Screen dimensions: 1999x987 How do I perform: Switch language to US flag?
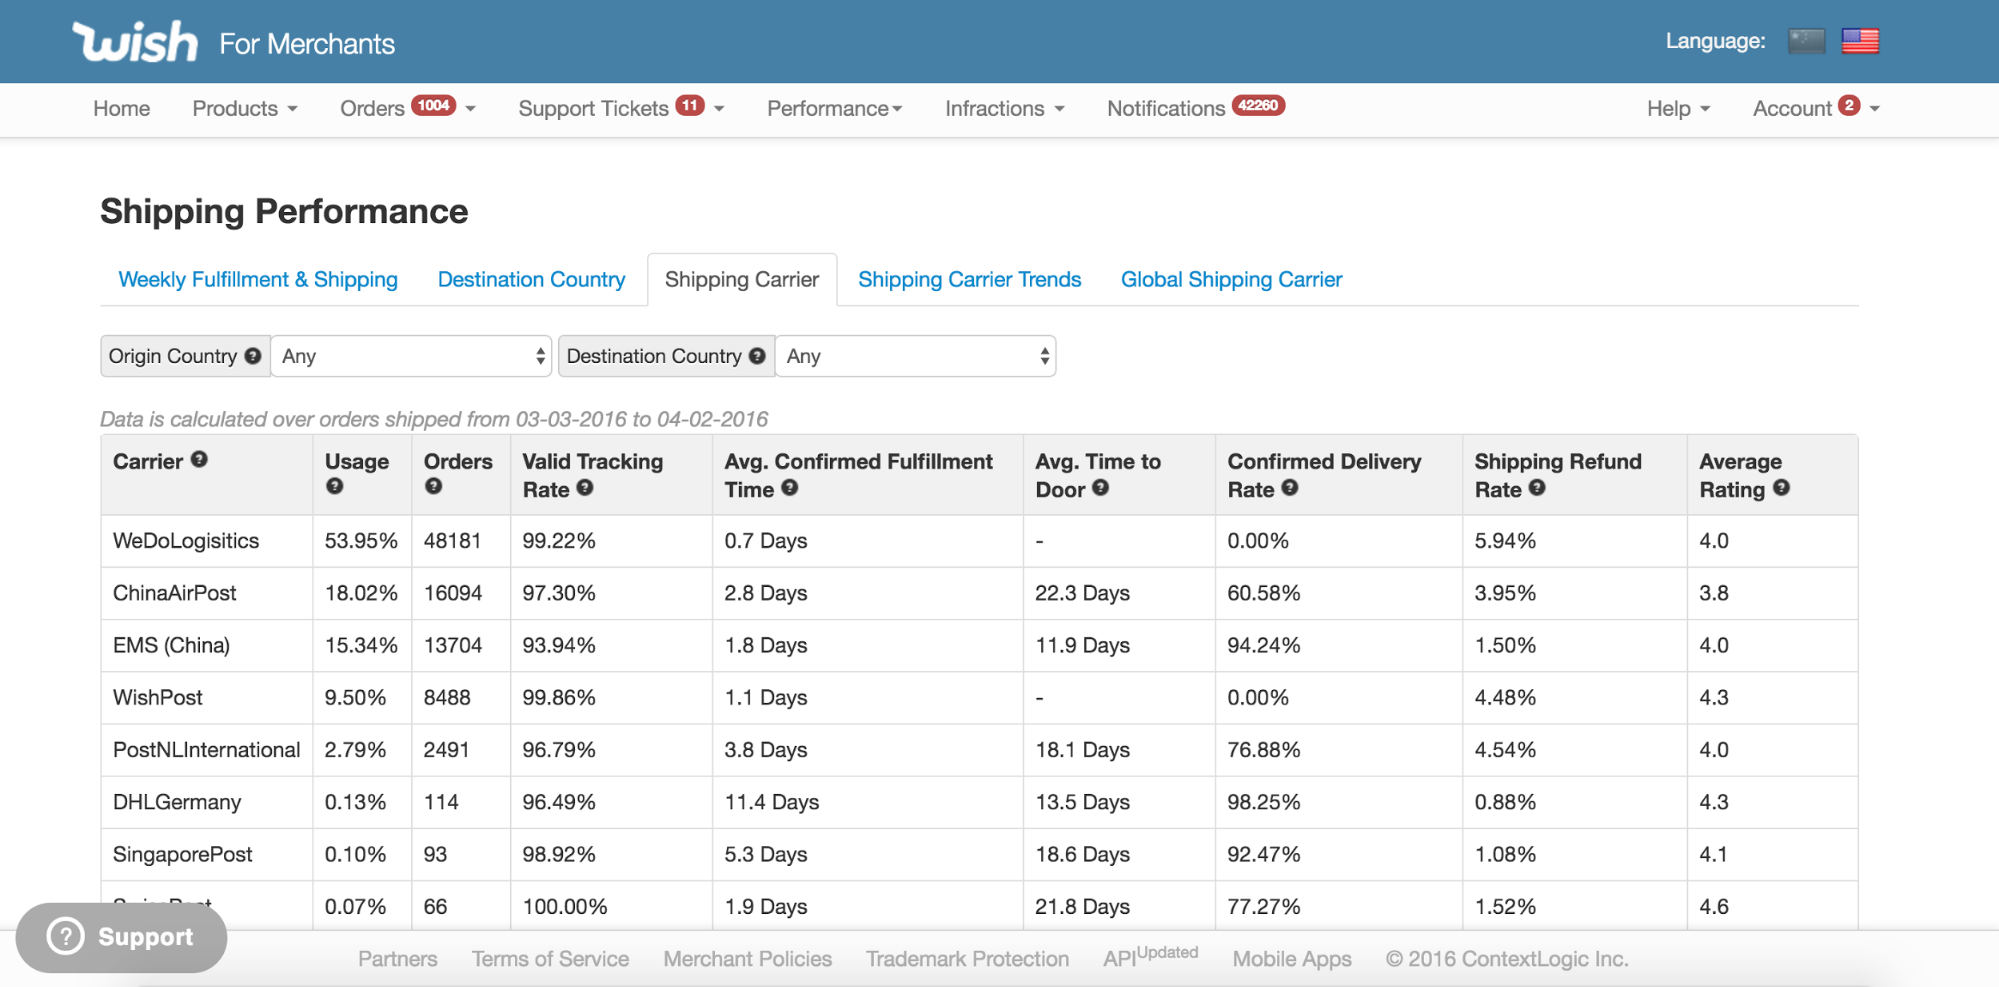[x=1860, y=41]
